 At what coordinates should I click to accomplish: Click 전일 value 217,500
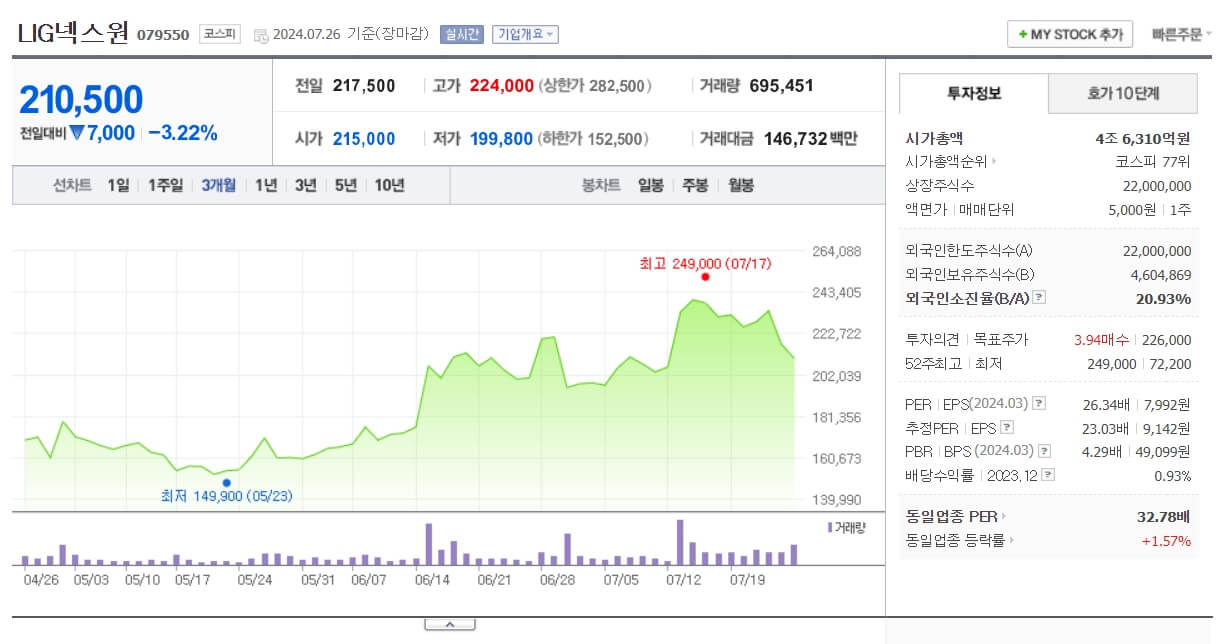click(x=364, y=86)
